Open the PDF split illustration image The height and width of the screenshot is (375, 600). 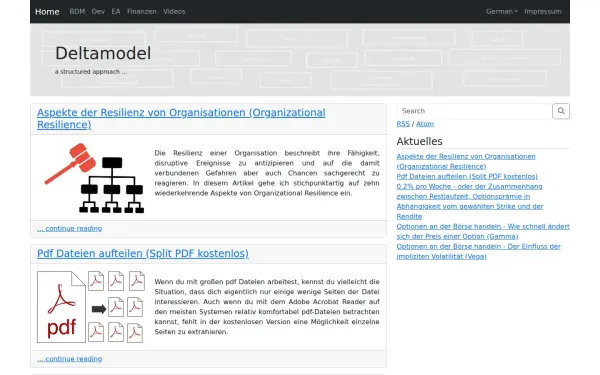click(x=91, y=307)
